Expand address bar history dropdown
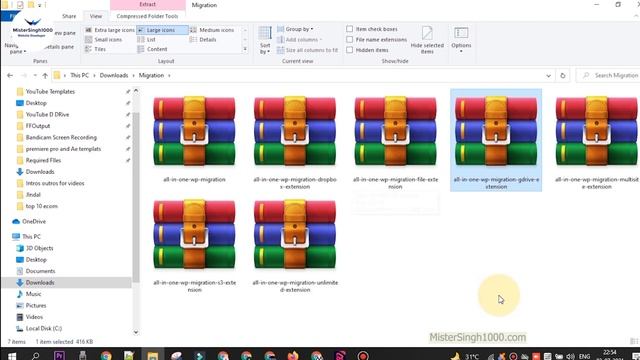The height and width of the screenshot is (360, 640). point(548,76)
